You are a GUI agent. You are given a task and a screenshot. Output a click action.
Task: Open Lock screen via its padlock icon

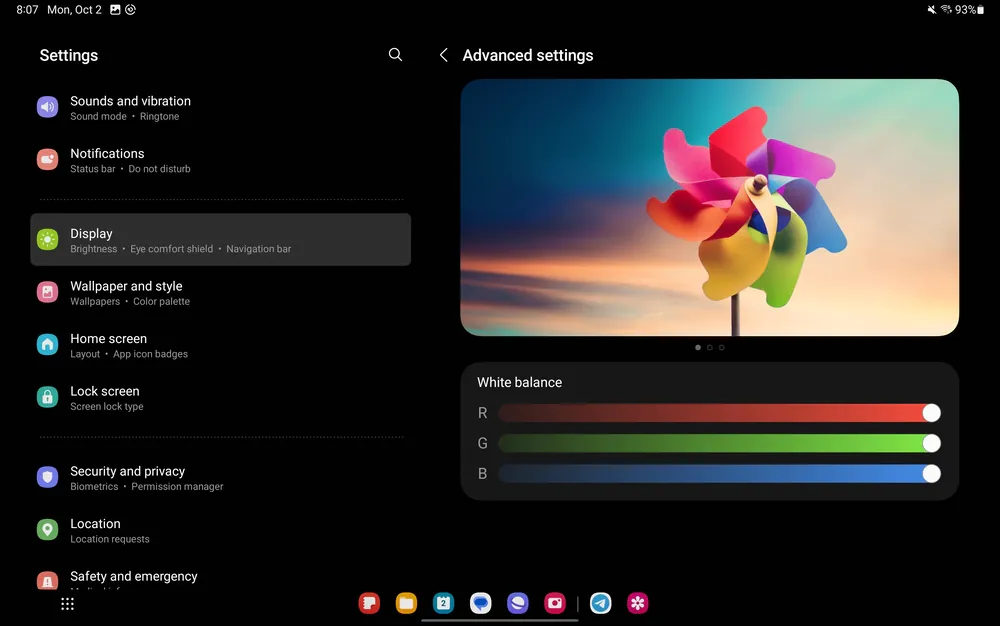pyautogui.click(x=47, y=397)
